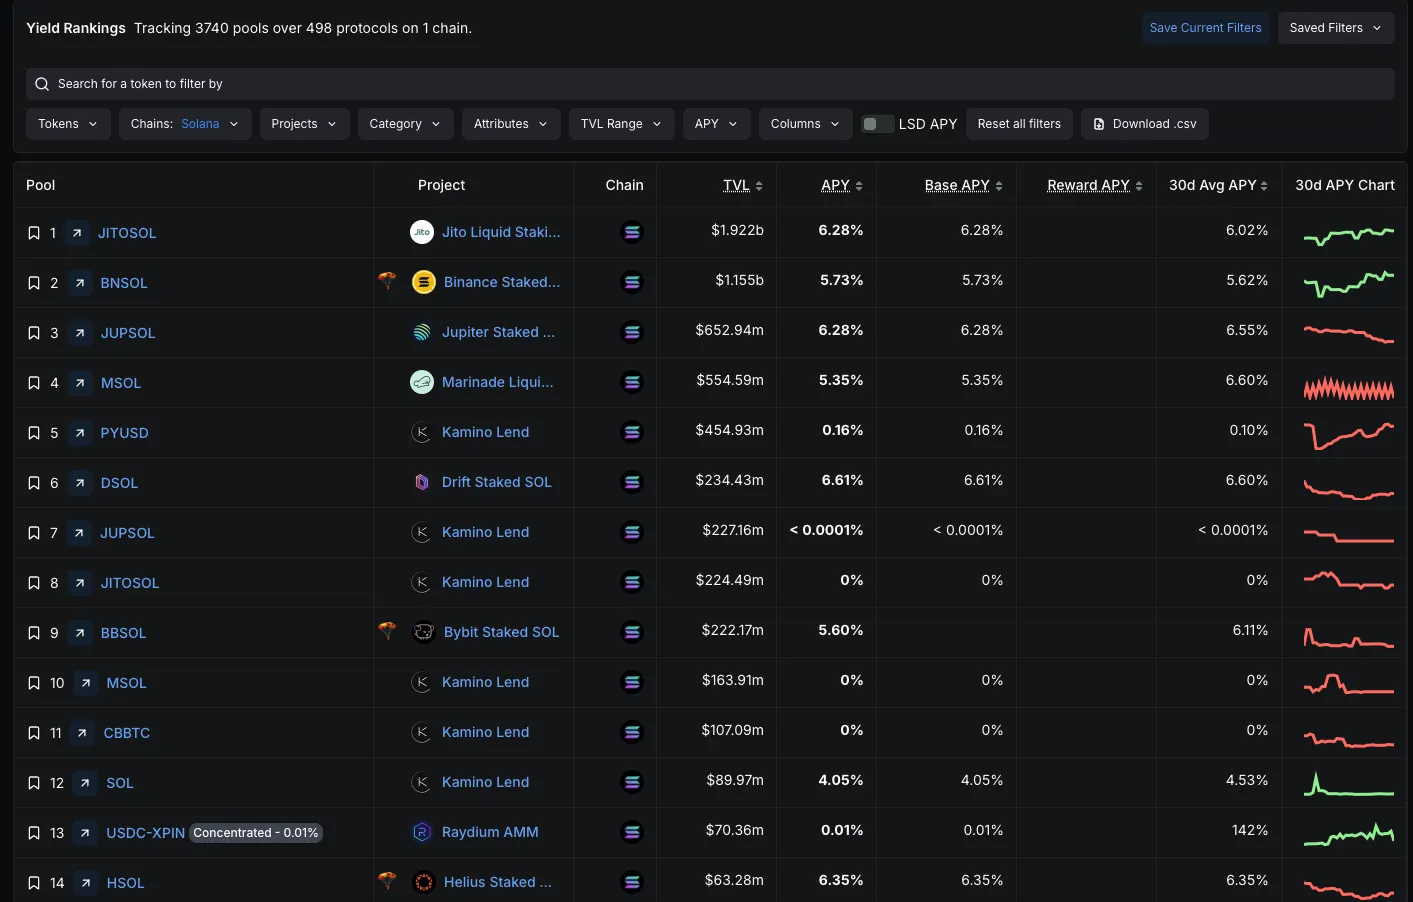Open the Chains: Solana dropdown
The image size is (1413, 902).
(185, 124)
